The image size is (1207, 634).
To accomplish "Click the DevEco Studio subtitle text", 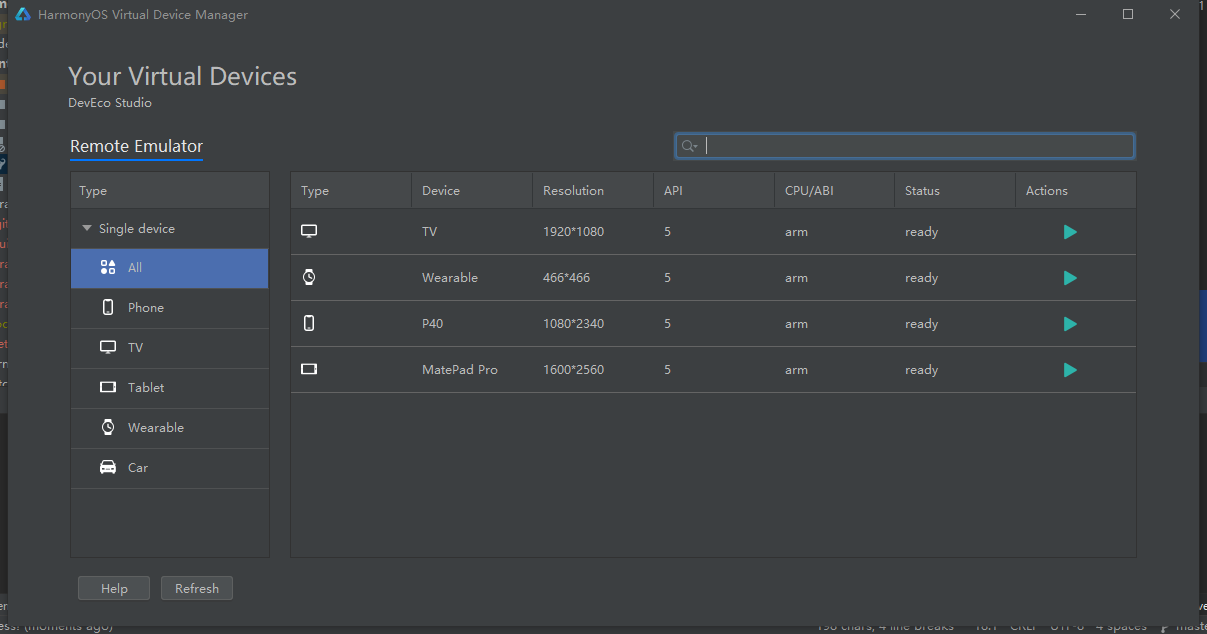I will [x=110, y=103].
